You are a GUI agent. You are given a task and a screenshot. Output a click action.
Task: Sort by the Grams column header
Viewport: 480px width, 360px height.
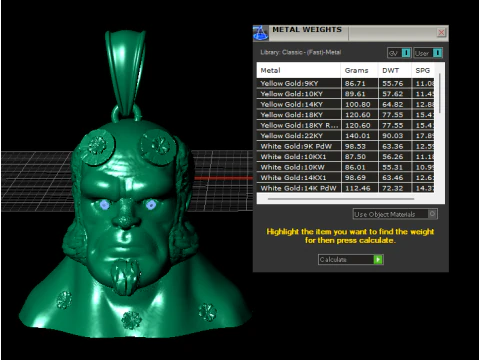tap(359, 70)
